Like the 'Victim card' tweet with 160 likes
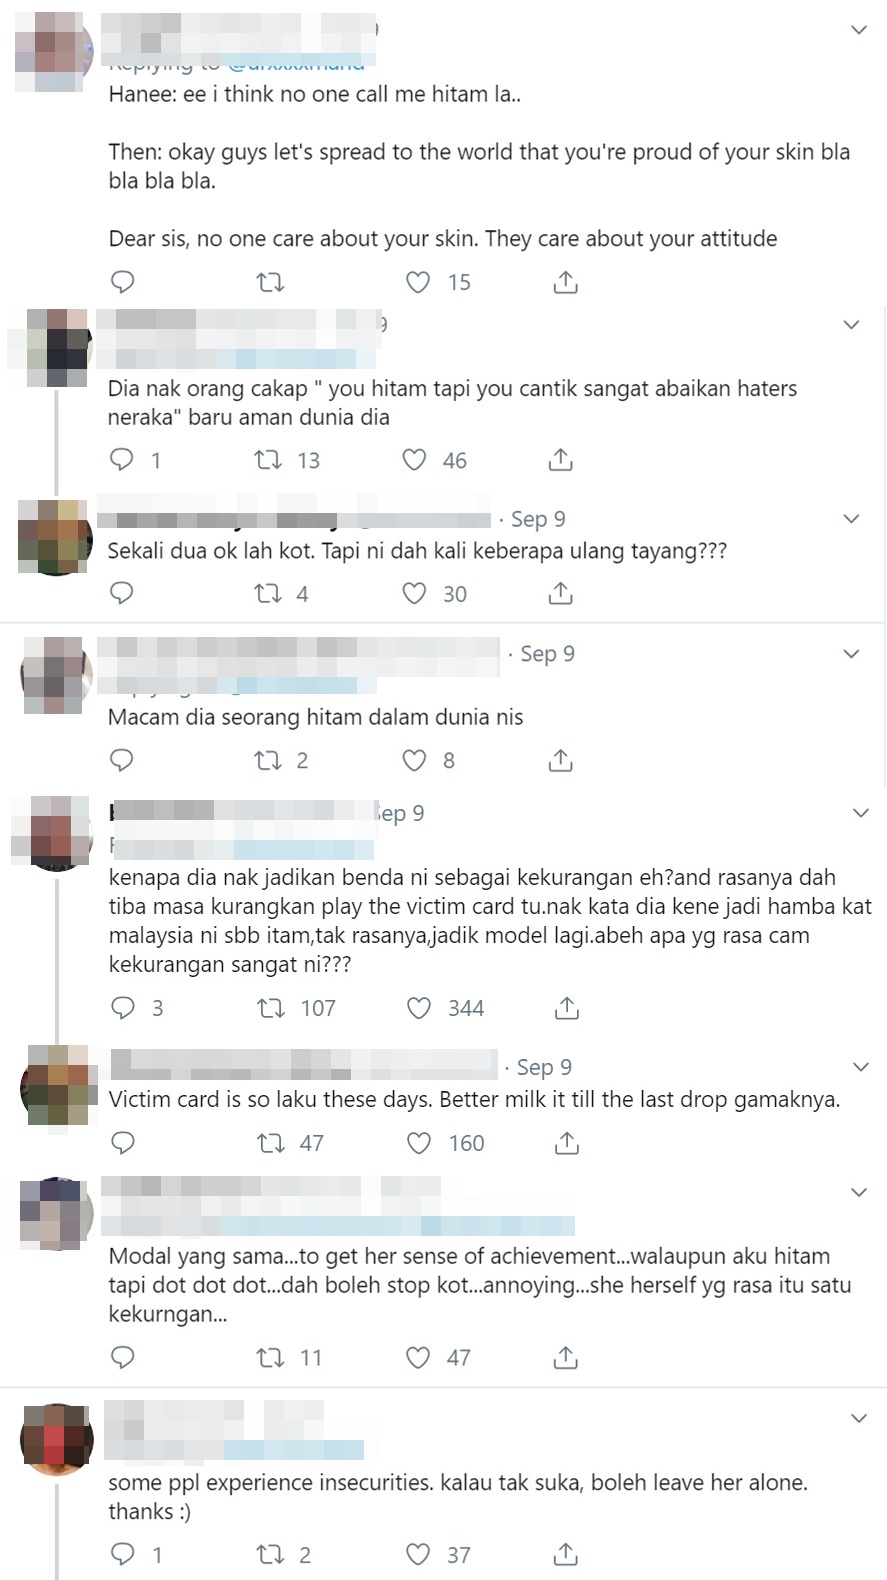The width and height of the screenshot is (887, 1580). 418,1143
